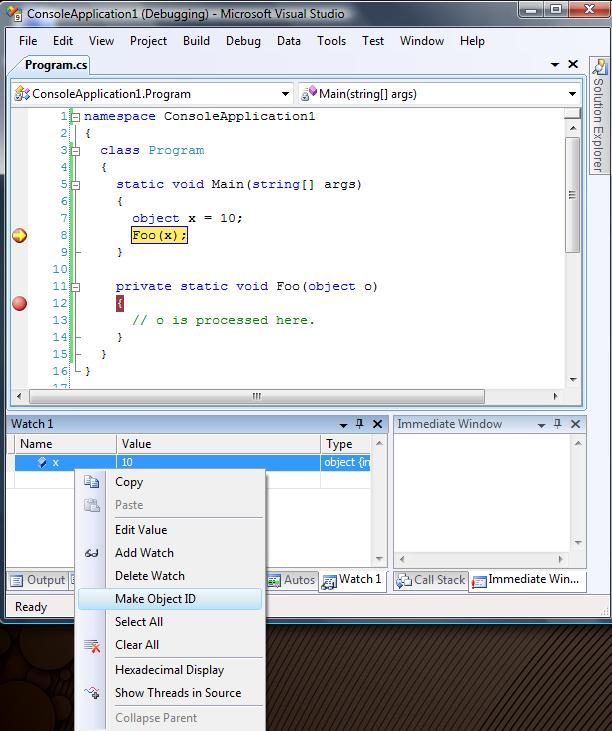Open the Project menu
Viewport: 612px width, 731px height.
tap(148, 41)
